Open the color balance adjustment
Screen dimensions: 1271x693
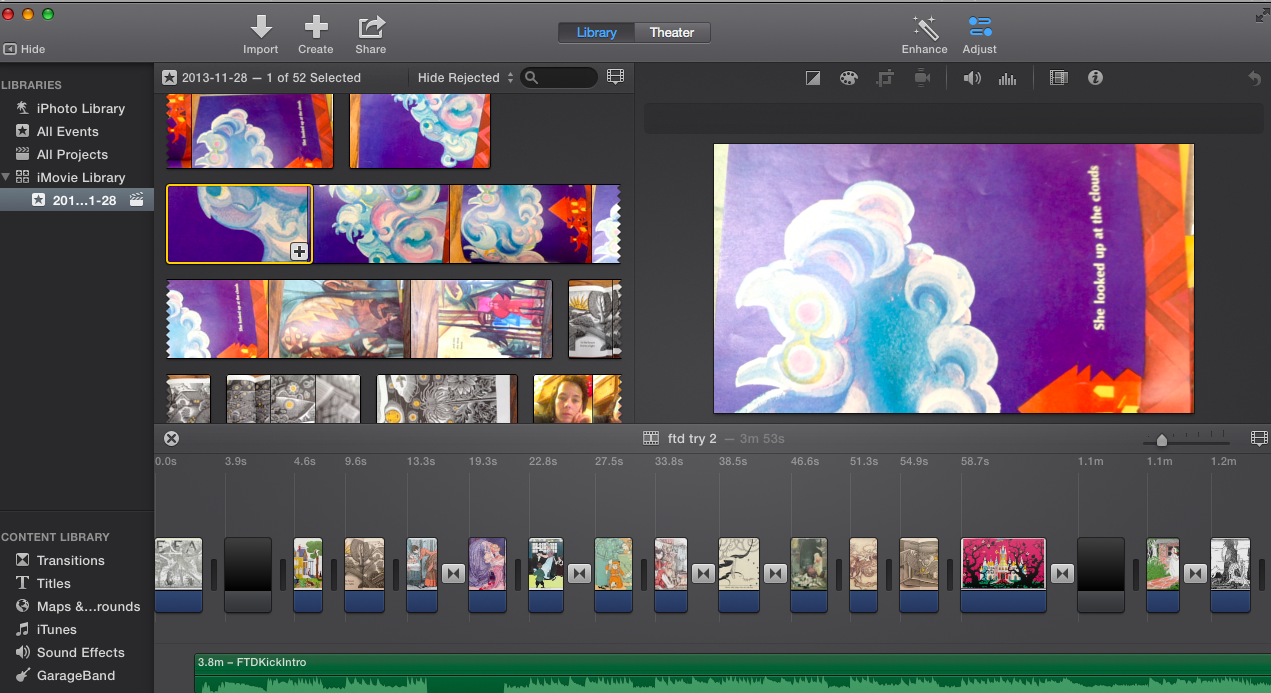[x=813, y=78]
